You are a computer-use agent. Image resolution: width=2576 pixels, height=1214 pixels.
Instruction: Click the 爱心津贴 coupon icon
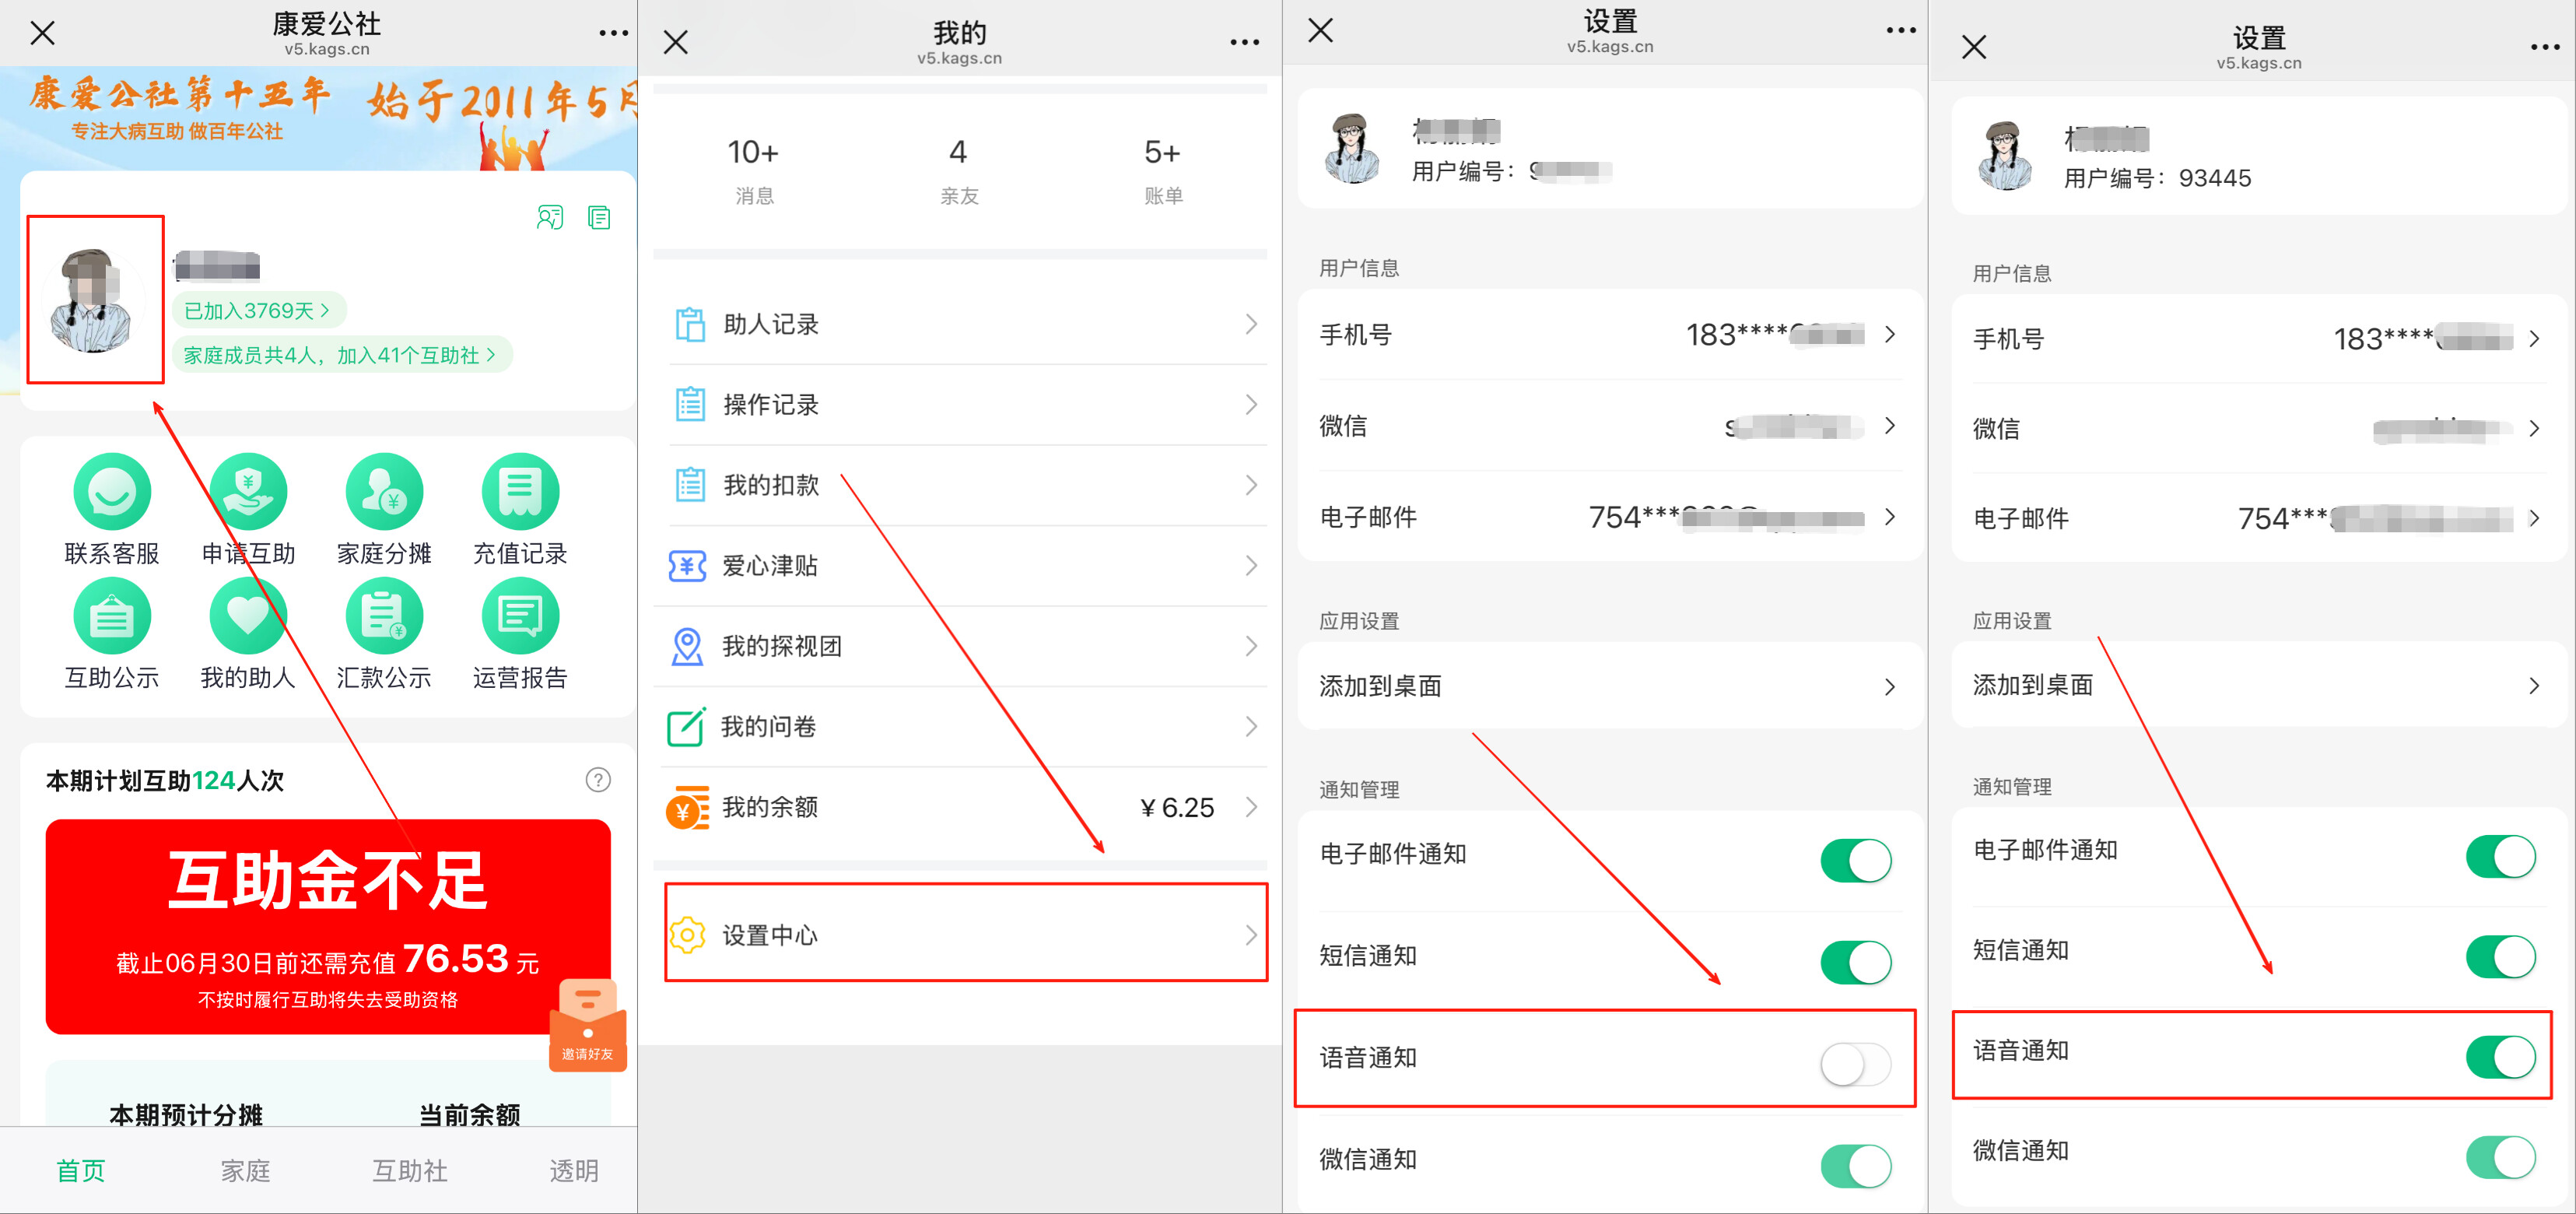pyautogui.click(x=687, y=566)
